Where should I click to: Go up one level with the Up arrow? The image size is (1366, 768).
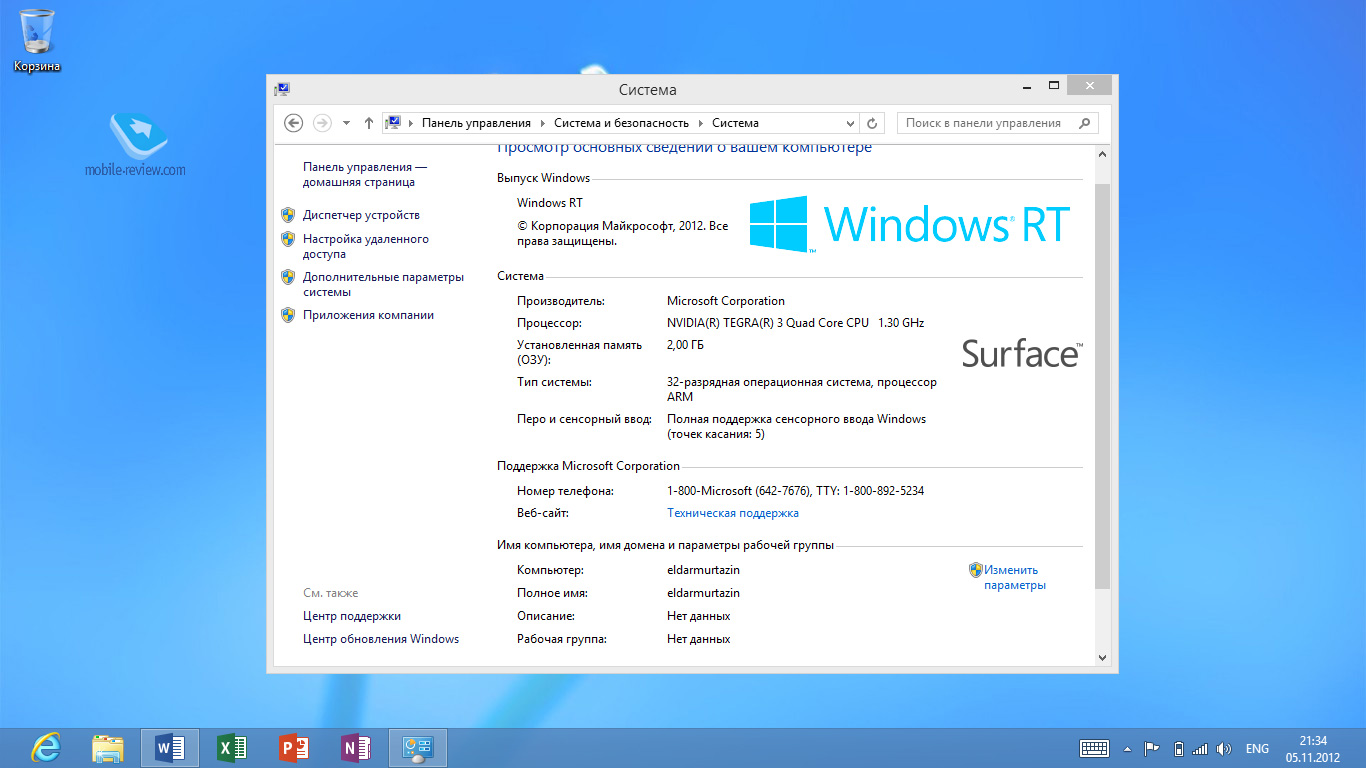click(369, 123)
